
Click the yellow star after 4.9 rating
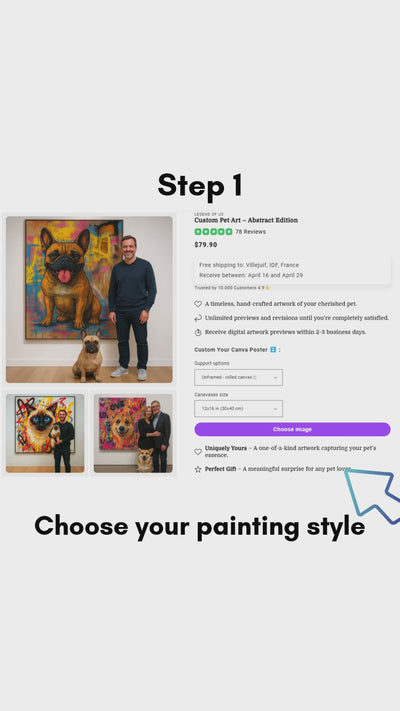coord(268,288)
